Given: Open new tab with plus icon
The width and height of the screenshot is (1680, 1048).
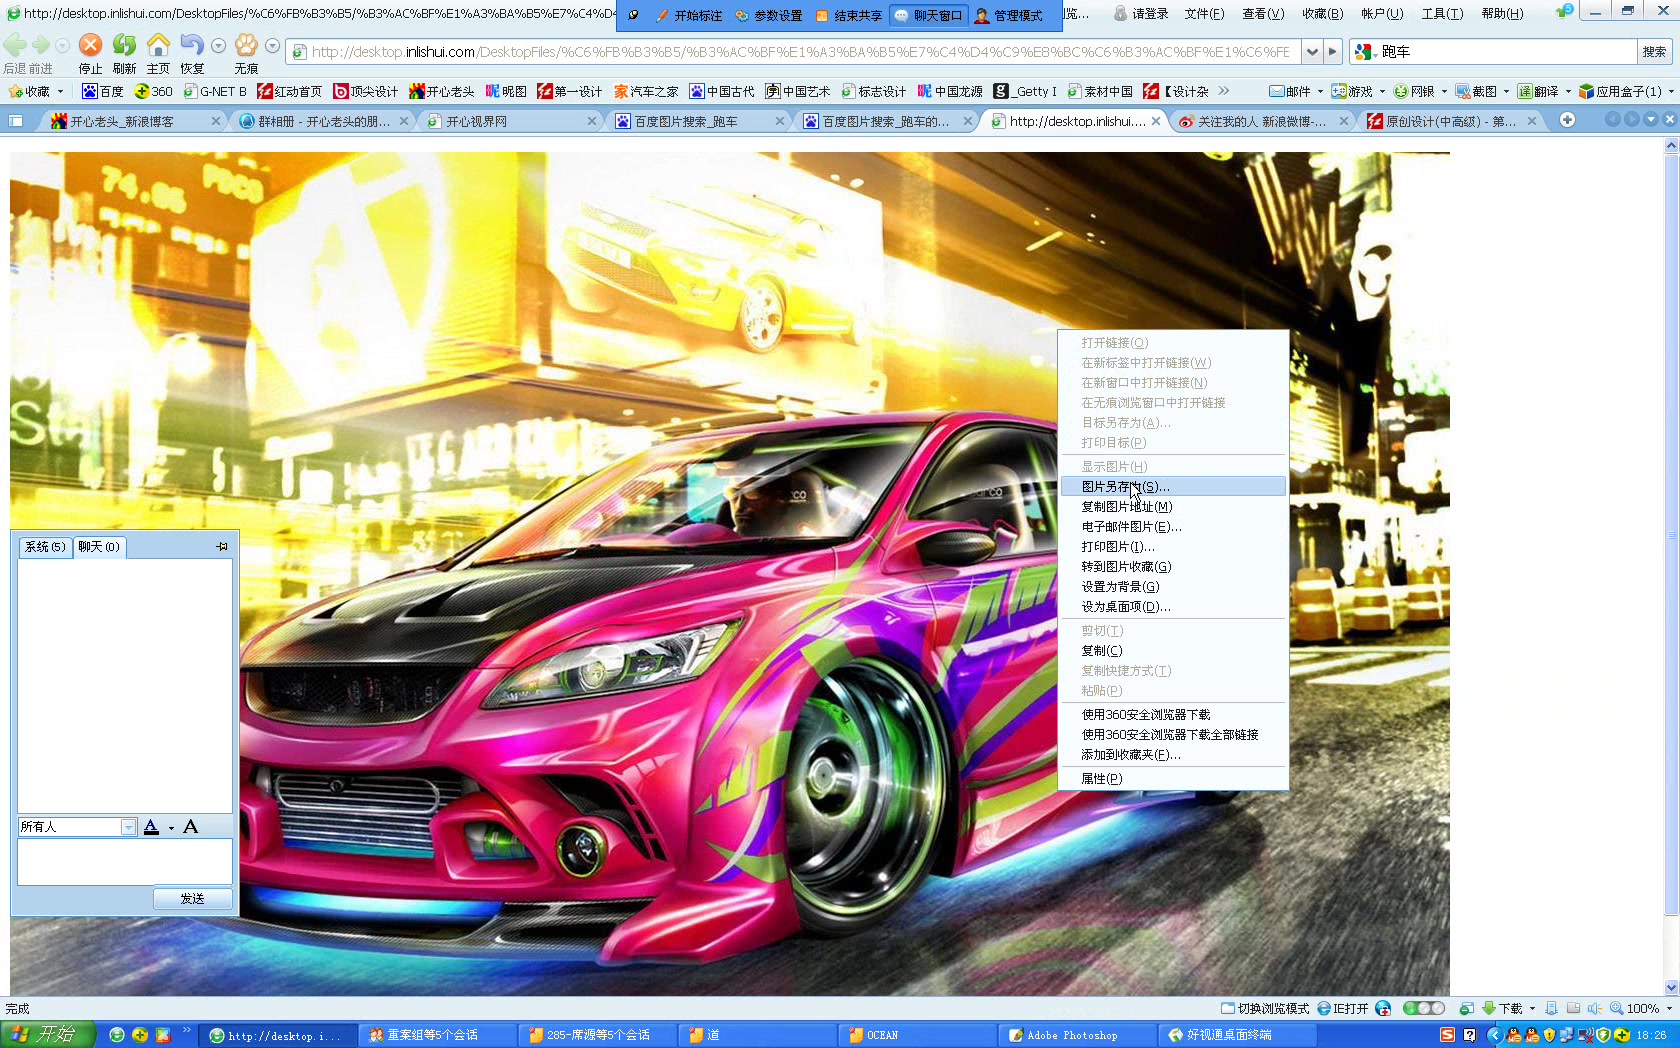Looking at the screenshot, I should click(x=1567, y=120).
